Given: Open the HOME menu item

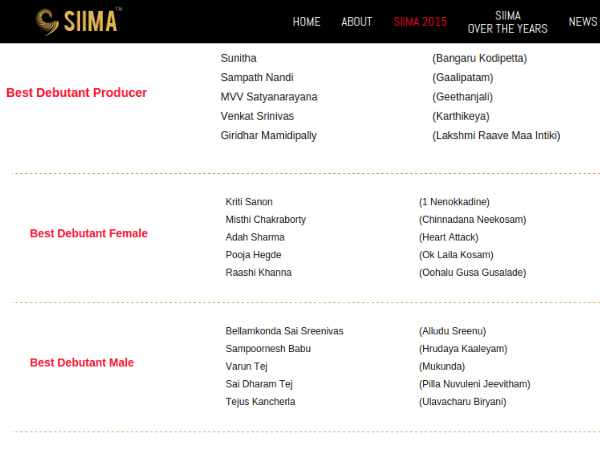Looking at the screenshot, I should [307, 22].
